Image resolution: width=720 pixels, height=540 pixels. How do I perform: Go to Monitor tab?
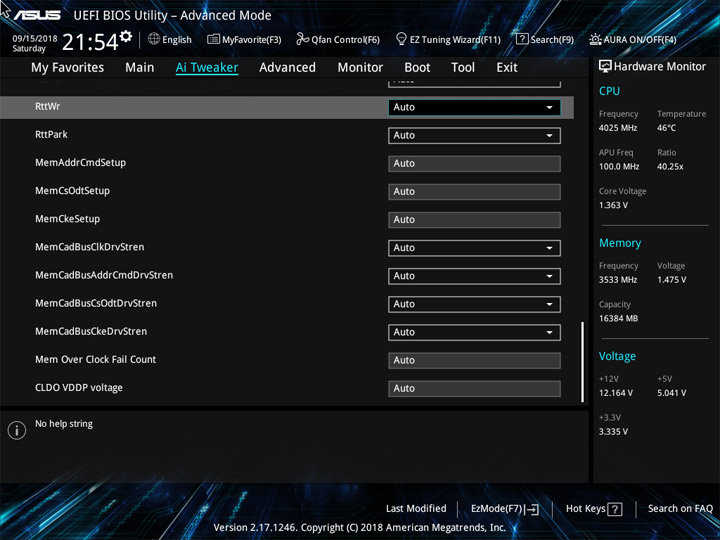tap(360, 68)
